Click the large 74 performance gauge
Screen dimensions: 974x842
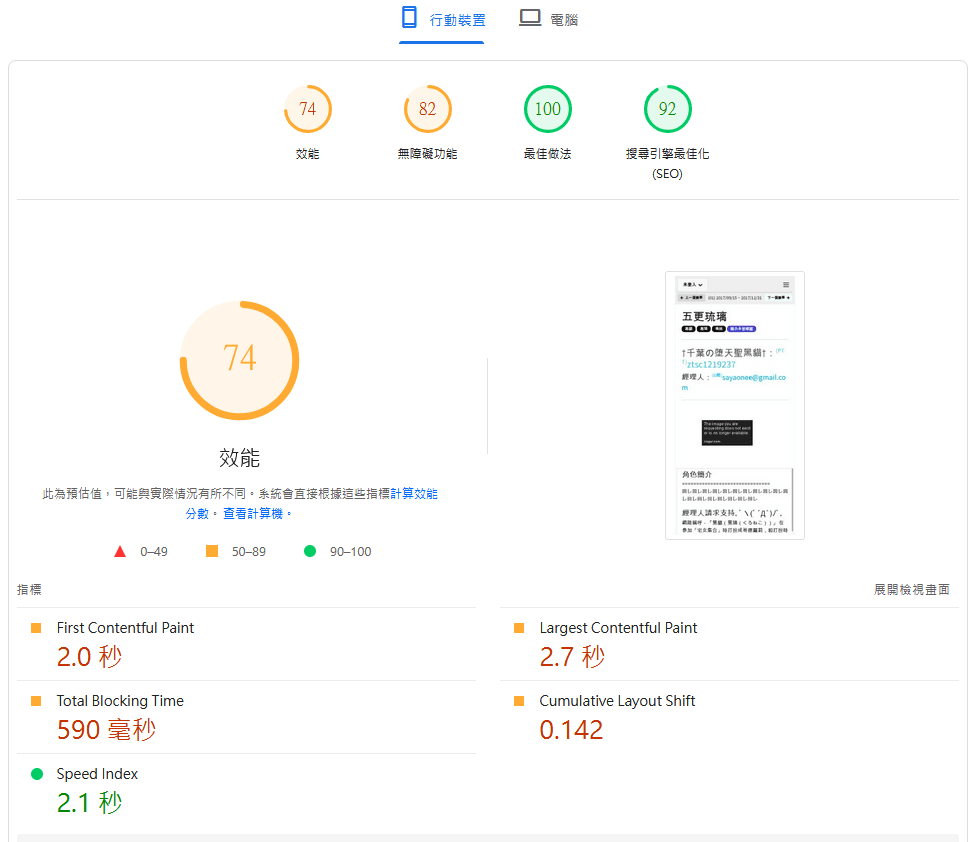point(240,359)
